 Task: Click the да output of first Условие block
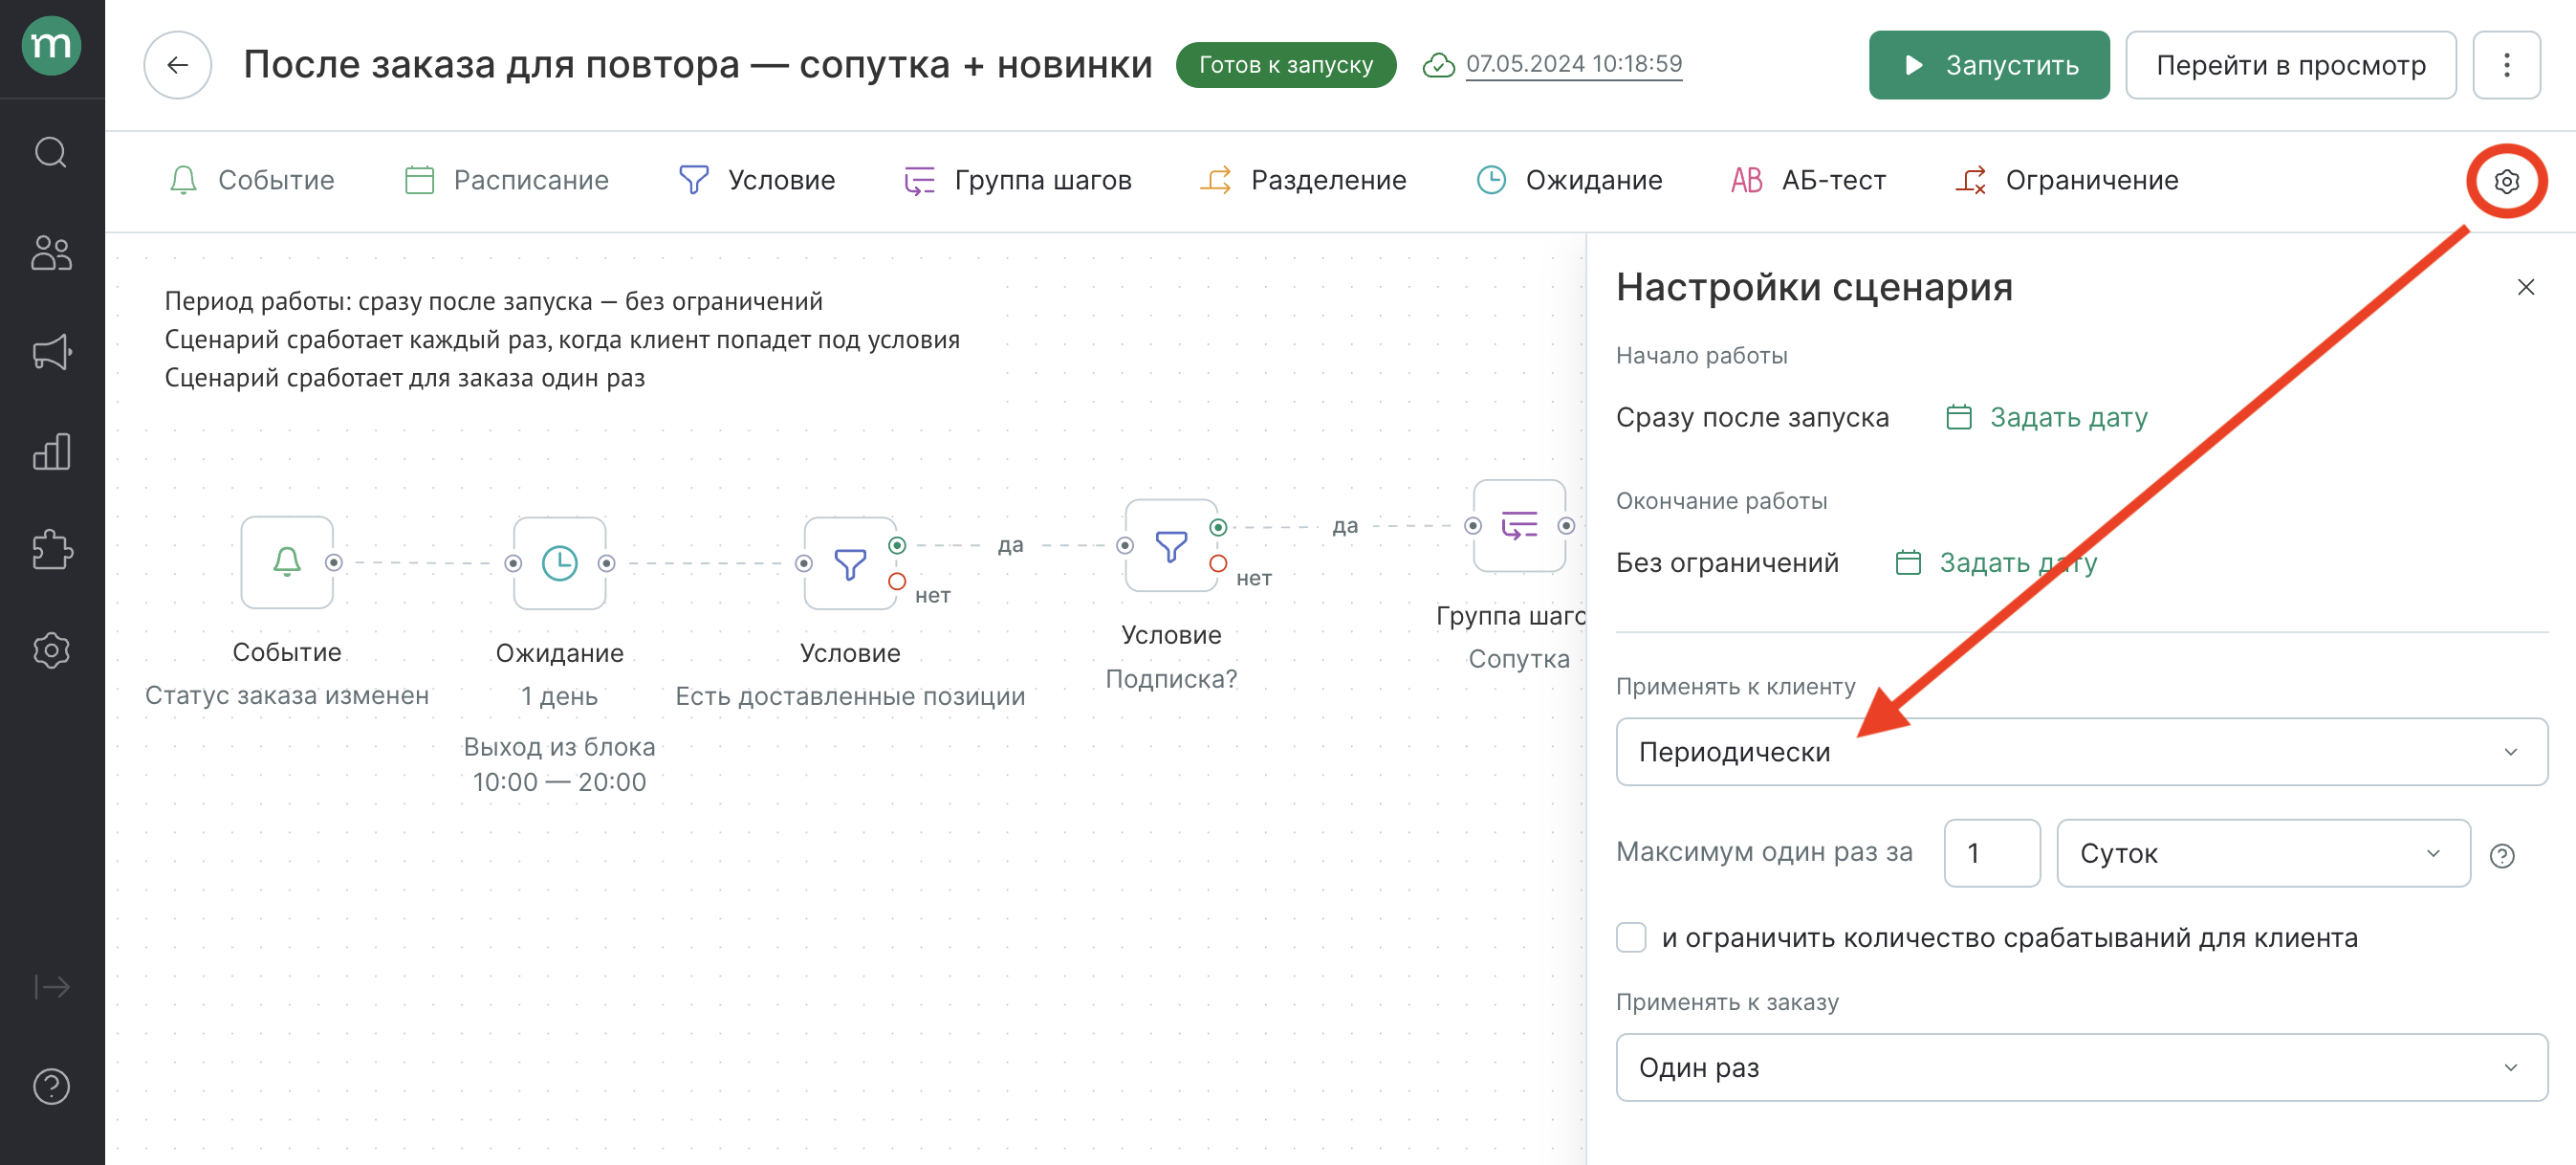tap(897, 545)
